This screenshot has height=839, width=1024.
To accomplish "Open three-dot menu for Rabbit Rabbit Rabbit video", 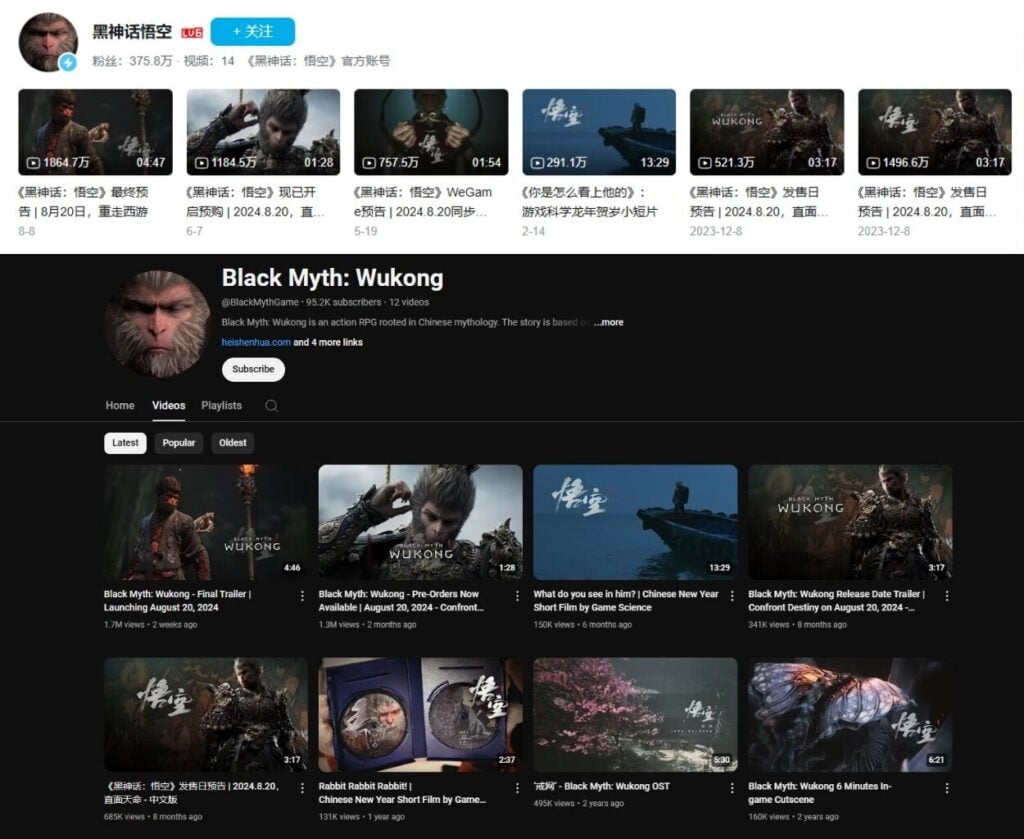I will pos(518,788).
